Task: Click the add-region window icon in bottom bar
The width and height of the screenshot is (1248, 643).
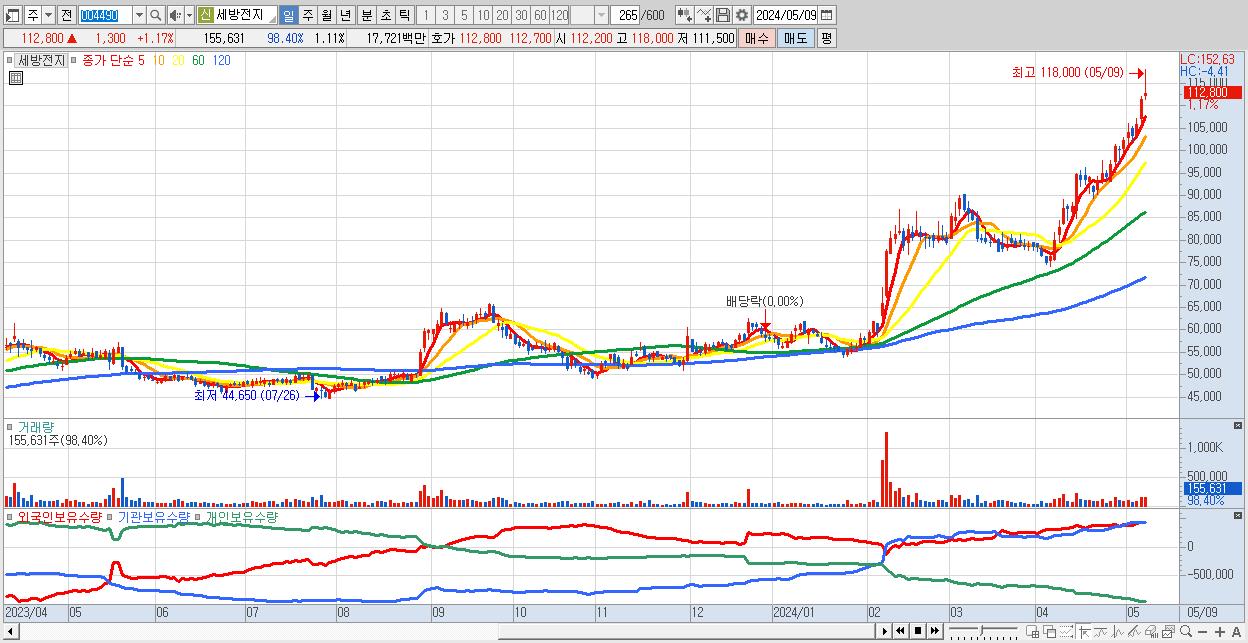Action: click(1033, 632)
